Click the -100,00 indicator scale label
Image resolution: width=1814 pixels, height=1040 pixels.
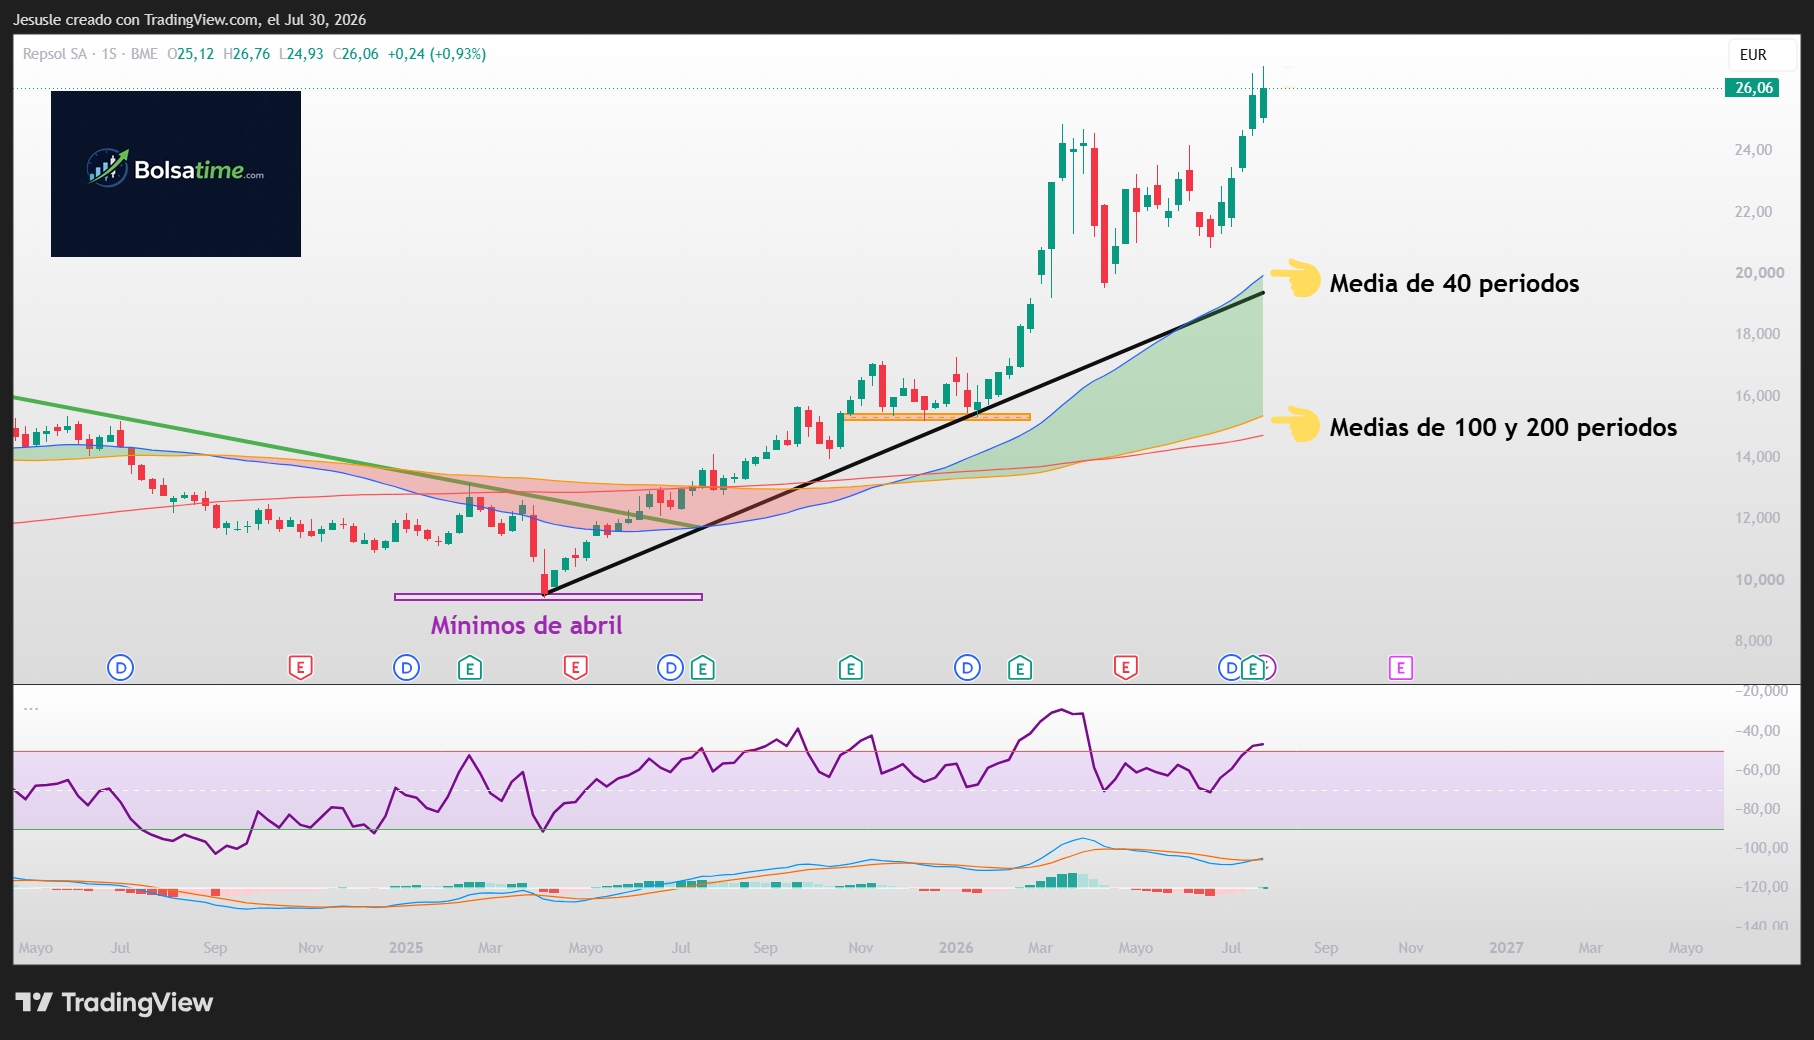1760,848
